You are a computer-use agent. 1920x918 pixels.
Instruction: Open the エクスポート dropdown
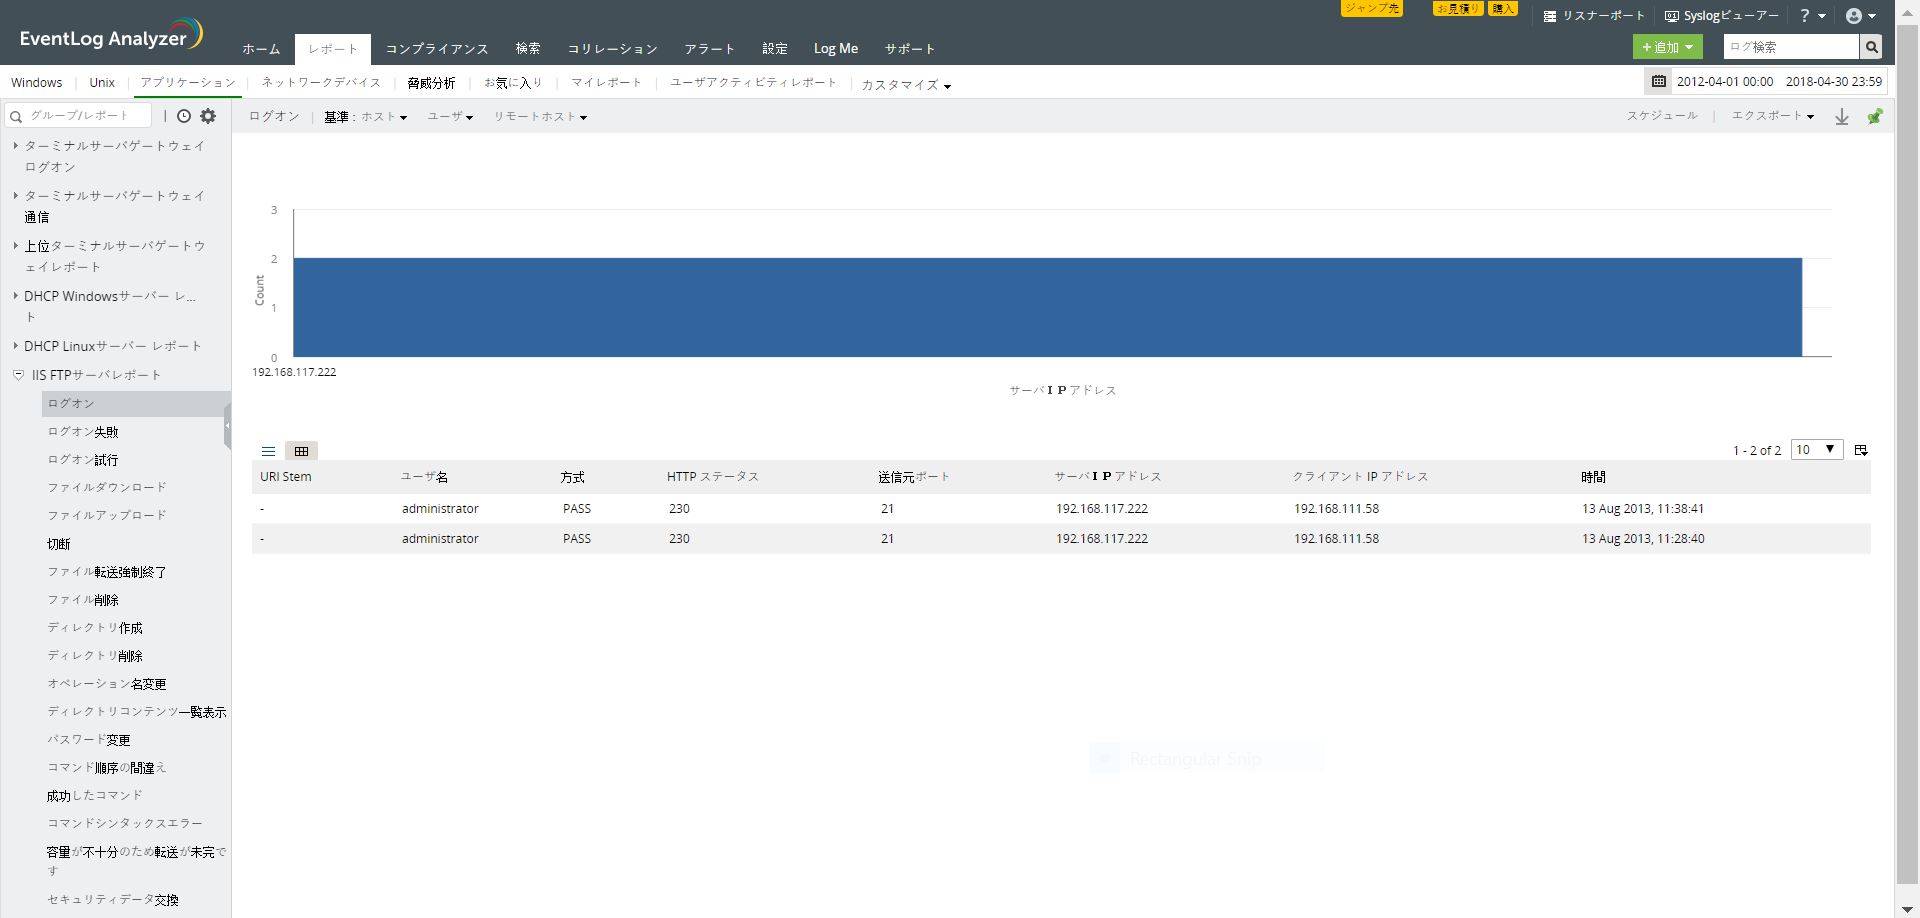point(1772,116)
